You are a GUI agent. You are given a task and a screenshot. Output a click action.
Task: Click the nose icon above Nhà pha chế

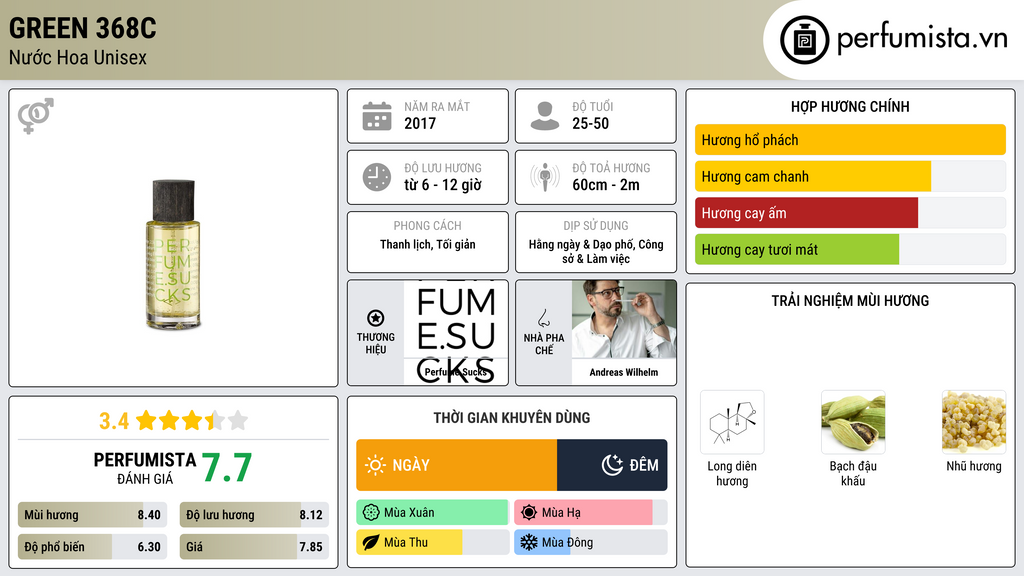coord(543,318)
